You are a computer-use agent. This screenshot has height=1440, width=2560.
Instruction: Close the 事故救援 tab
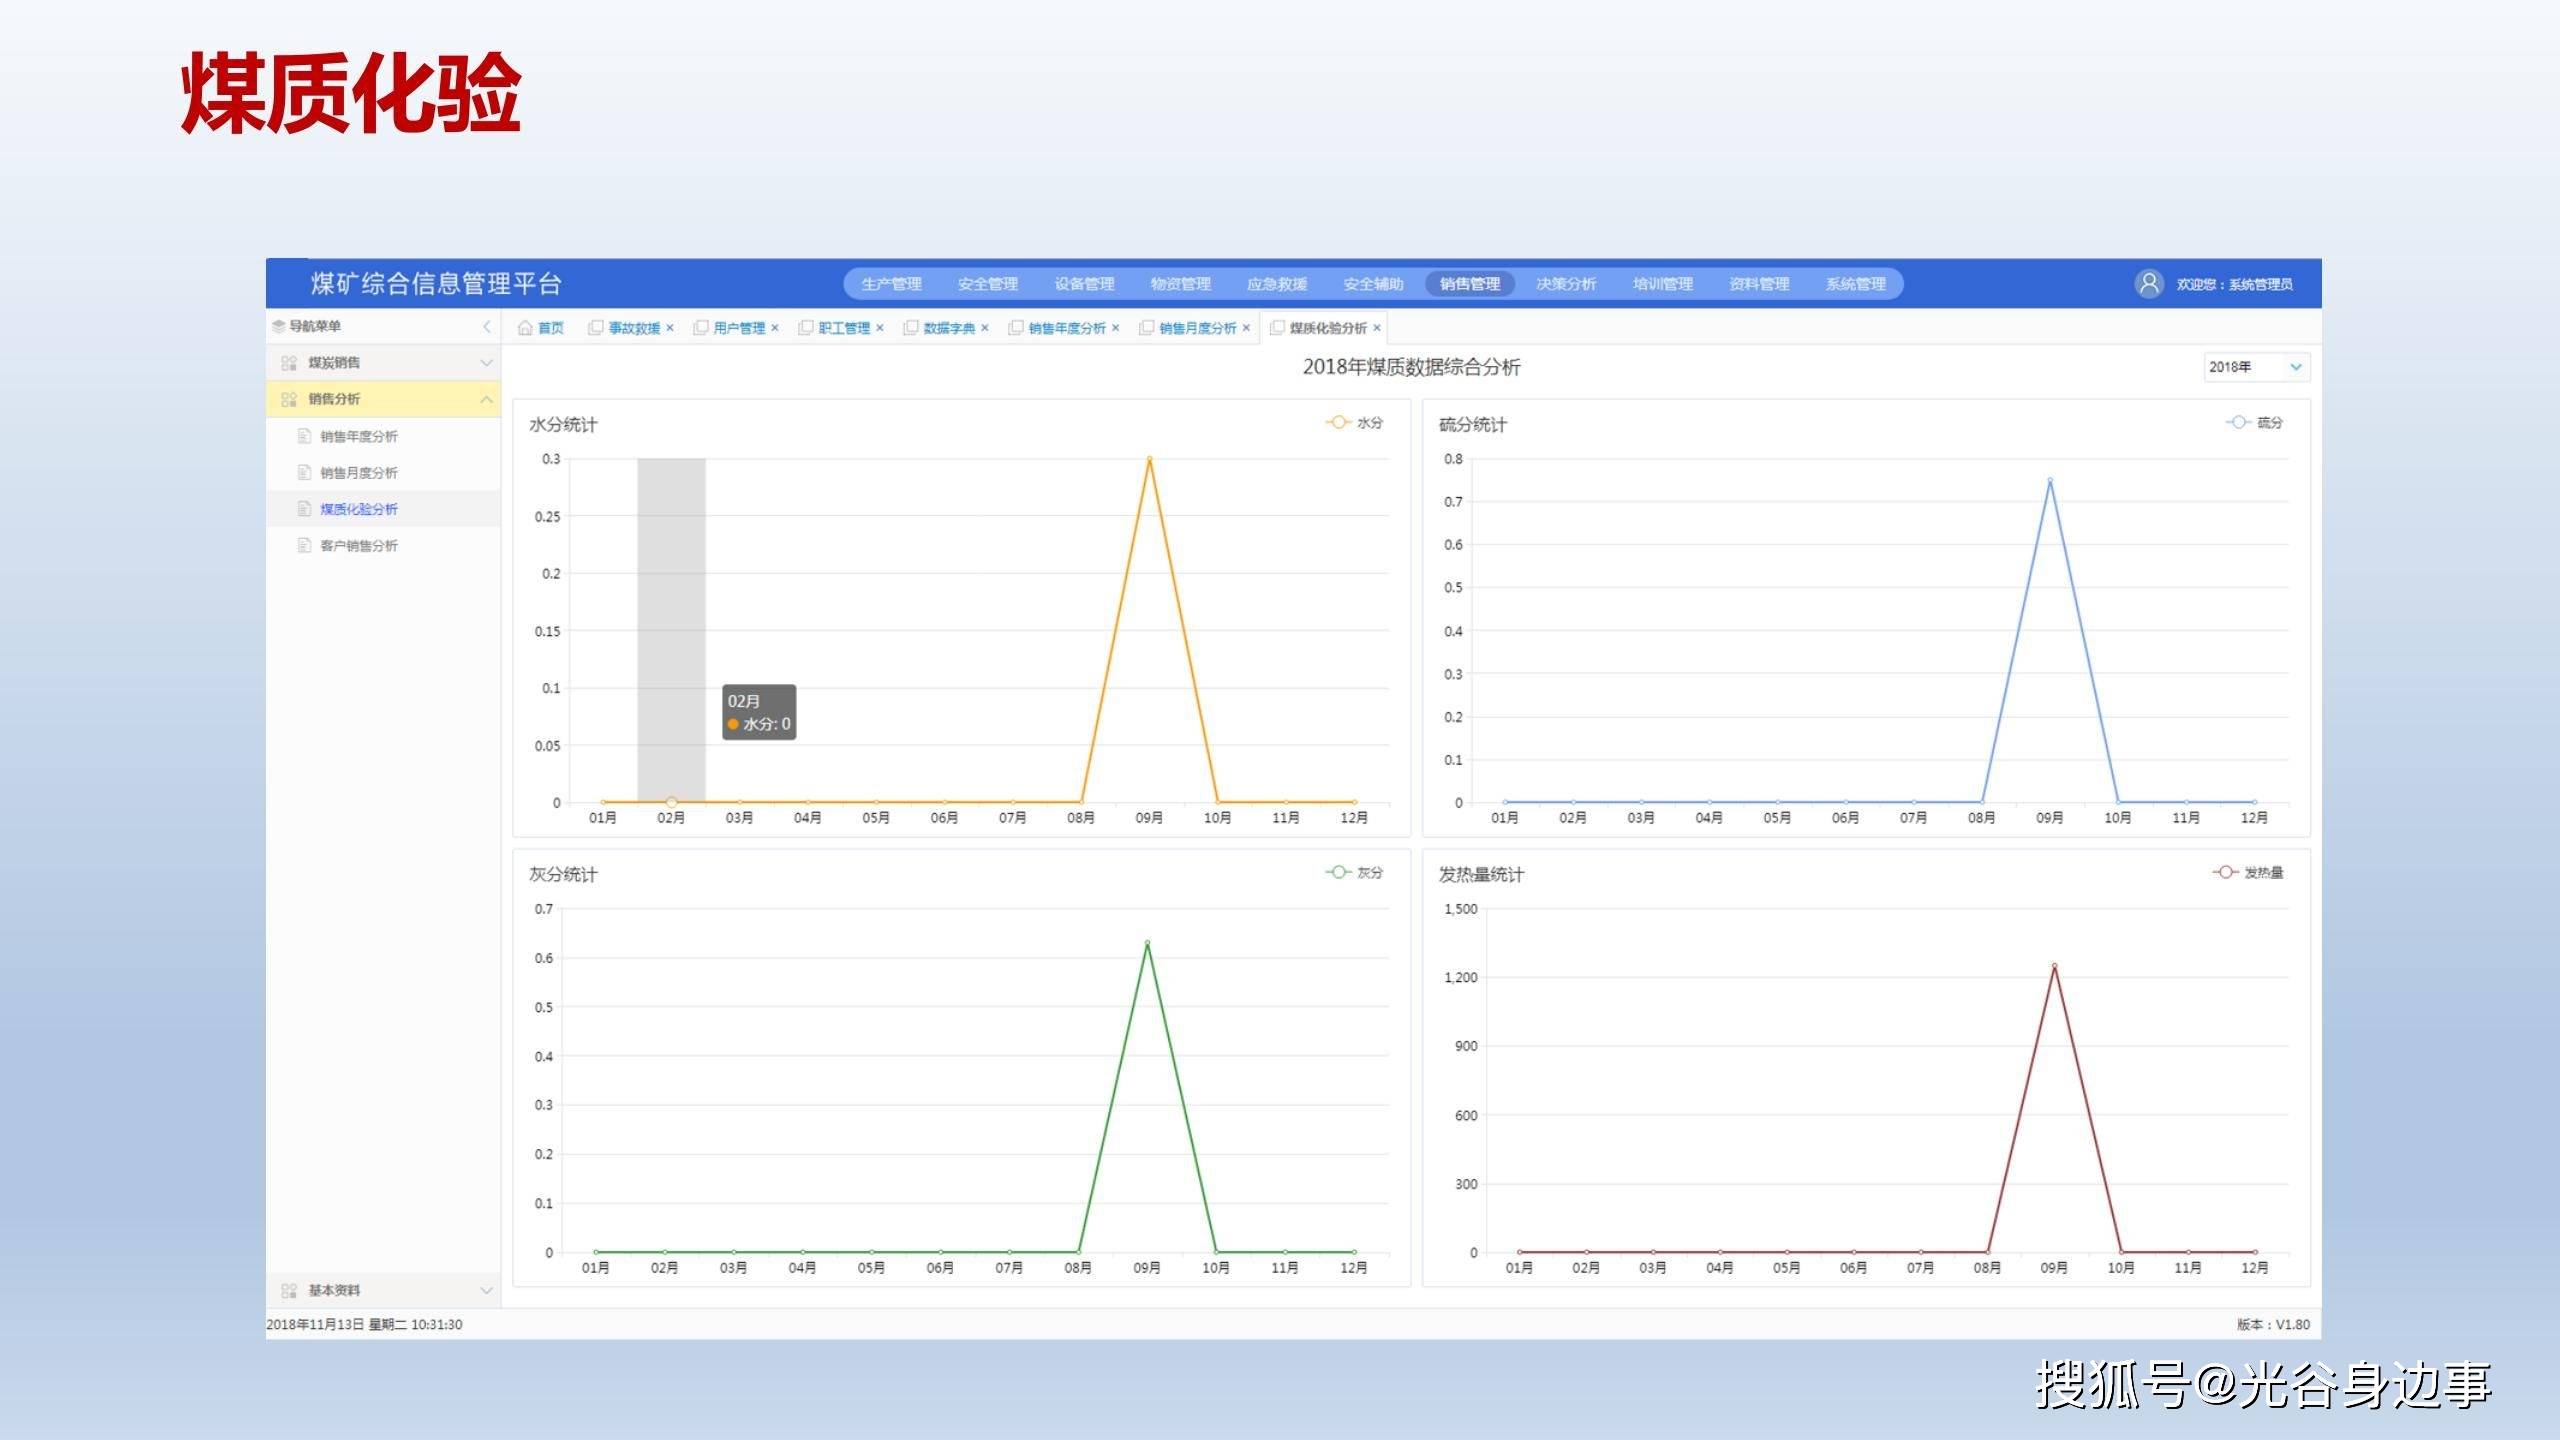670,328
